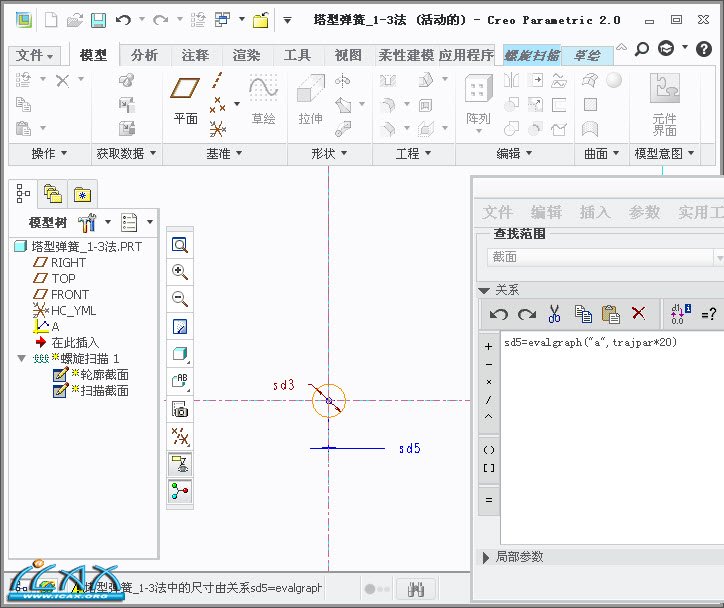Toggle between dimension values and names

678,314
